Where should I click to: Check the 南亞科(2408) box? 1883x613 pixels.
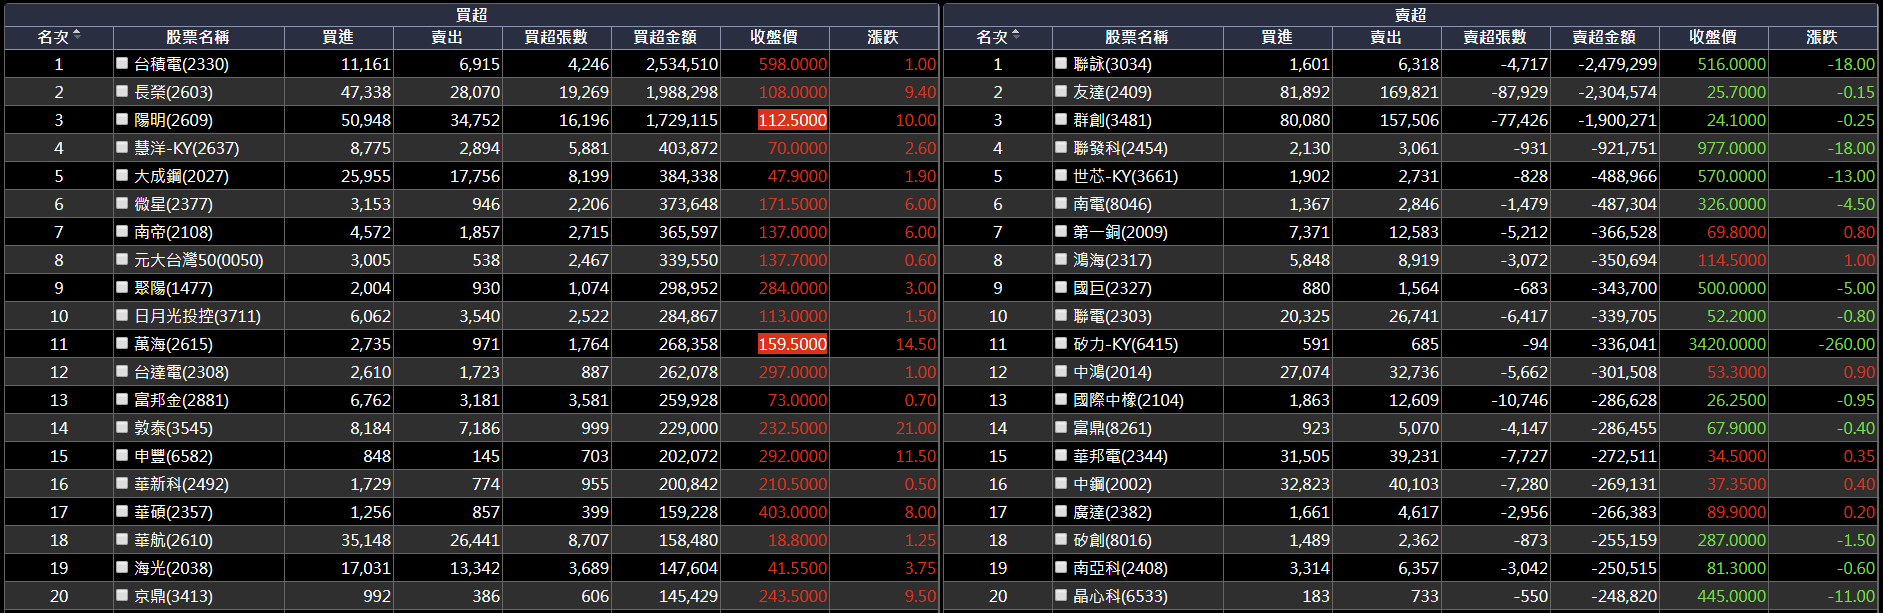[1061, 567]
